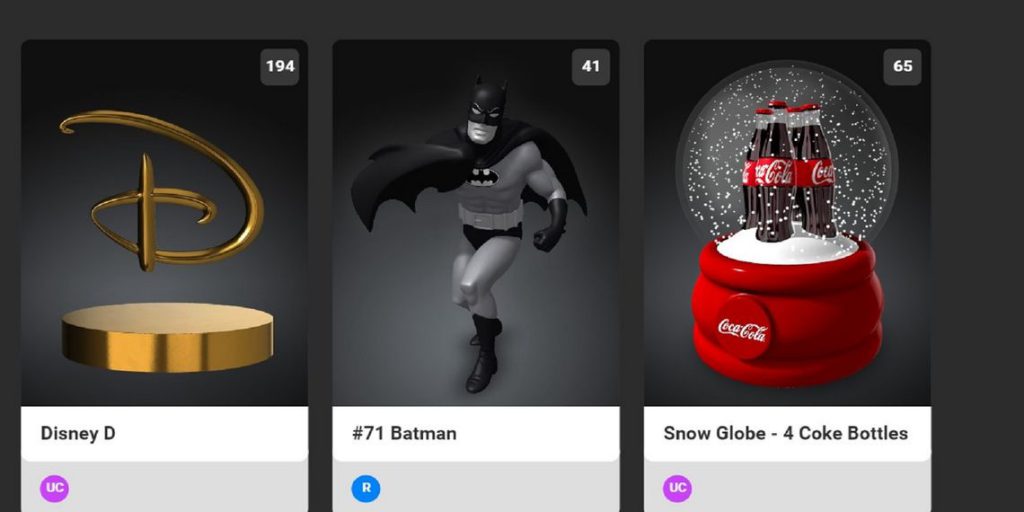Click Batman's black boots
Screen dimensions: 1024x512
(485, 355)
